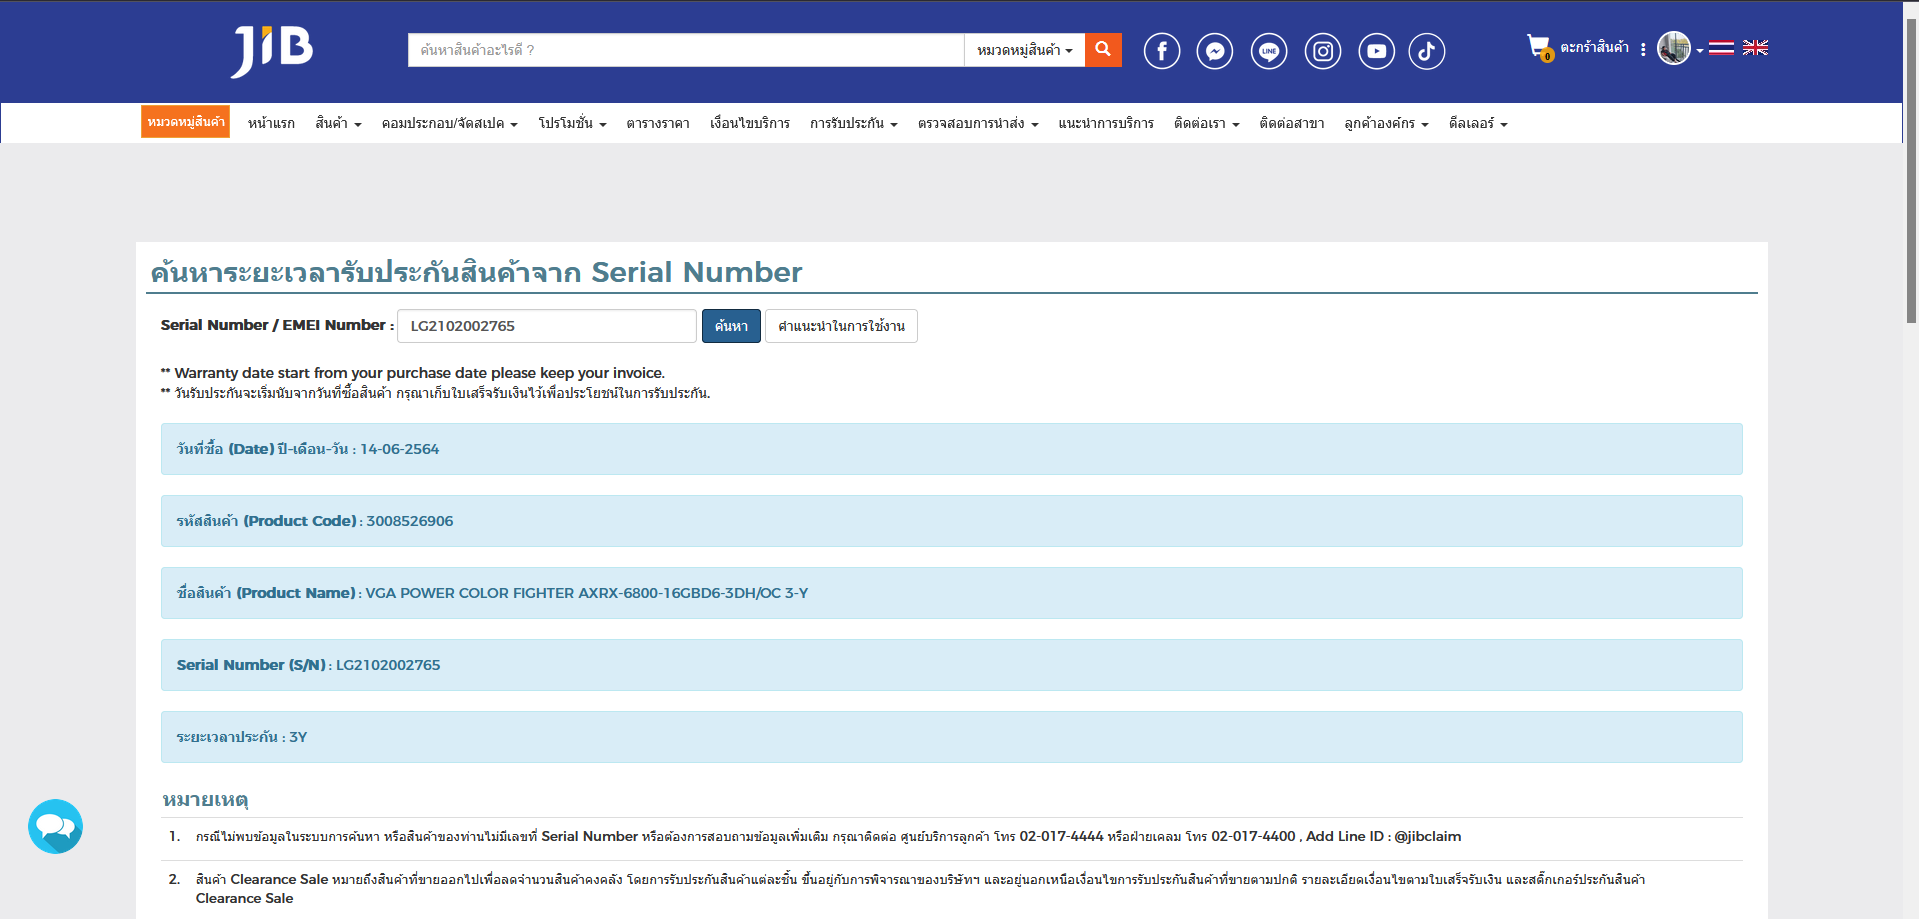This screenshot has height=919, width=1919.
Task: Open the live chat bubble
Action: pyautogui.click(x=55, y=826)
